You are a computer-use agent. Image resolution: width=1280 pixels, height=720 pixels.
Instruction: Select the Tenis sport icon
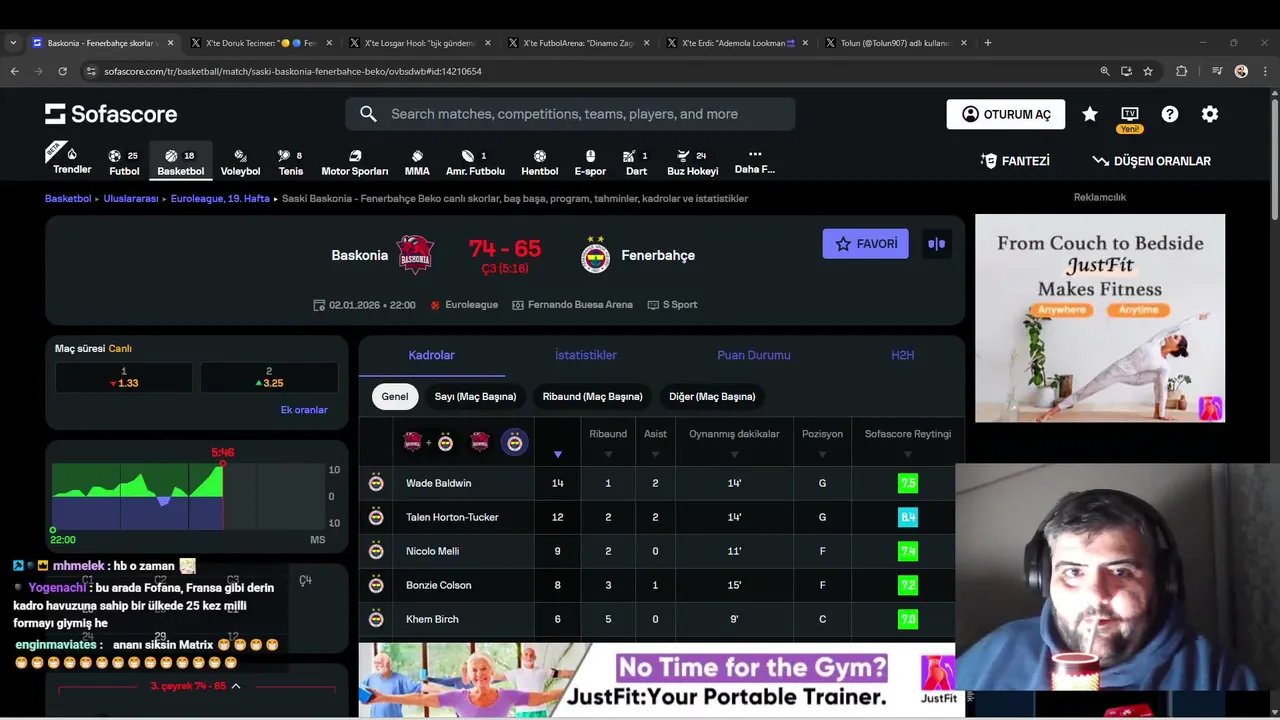pyautogui.click(x=291, y=162)
